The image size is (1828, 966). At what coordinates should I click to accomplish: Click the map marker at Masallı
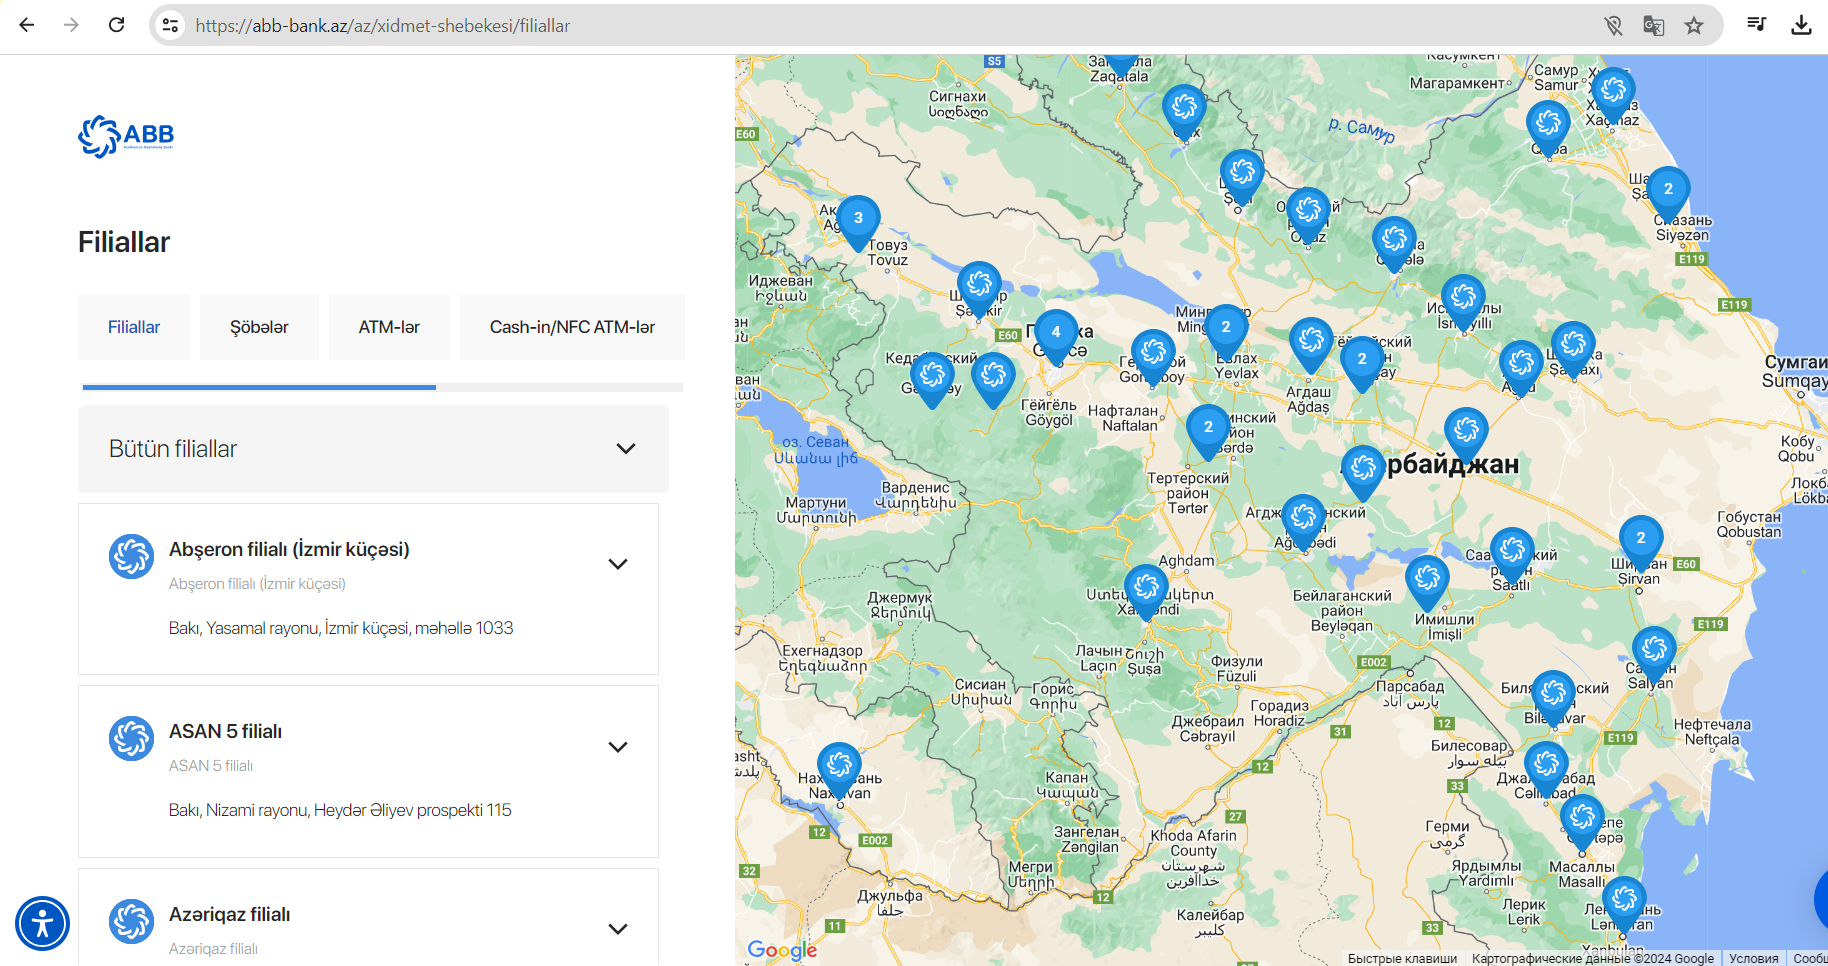click(x=1583, y=821)
